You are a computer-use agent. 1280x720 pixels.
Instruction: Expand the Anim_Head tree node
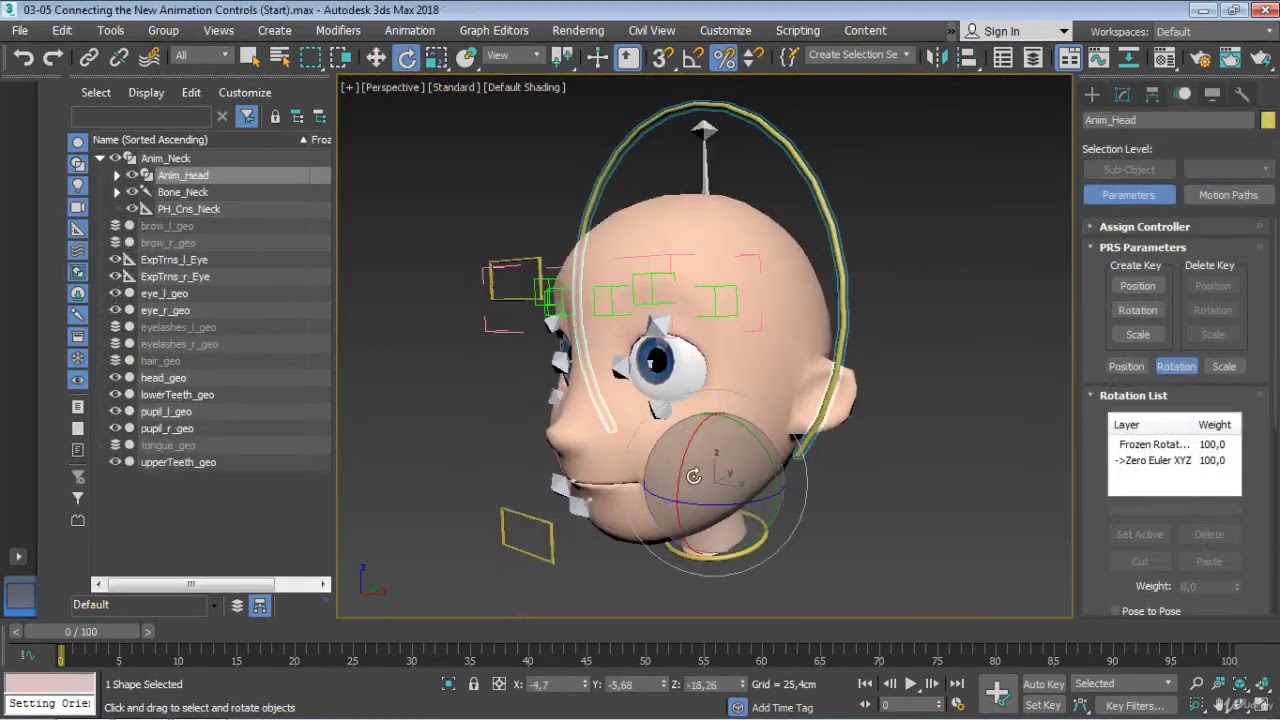coord(116,175)
